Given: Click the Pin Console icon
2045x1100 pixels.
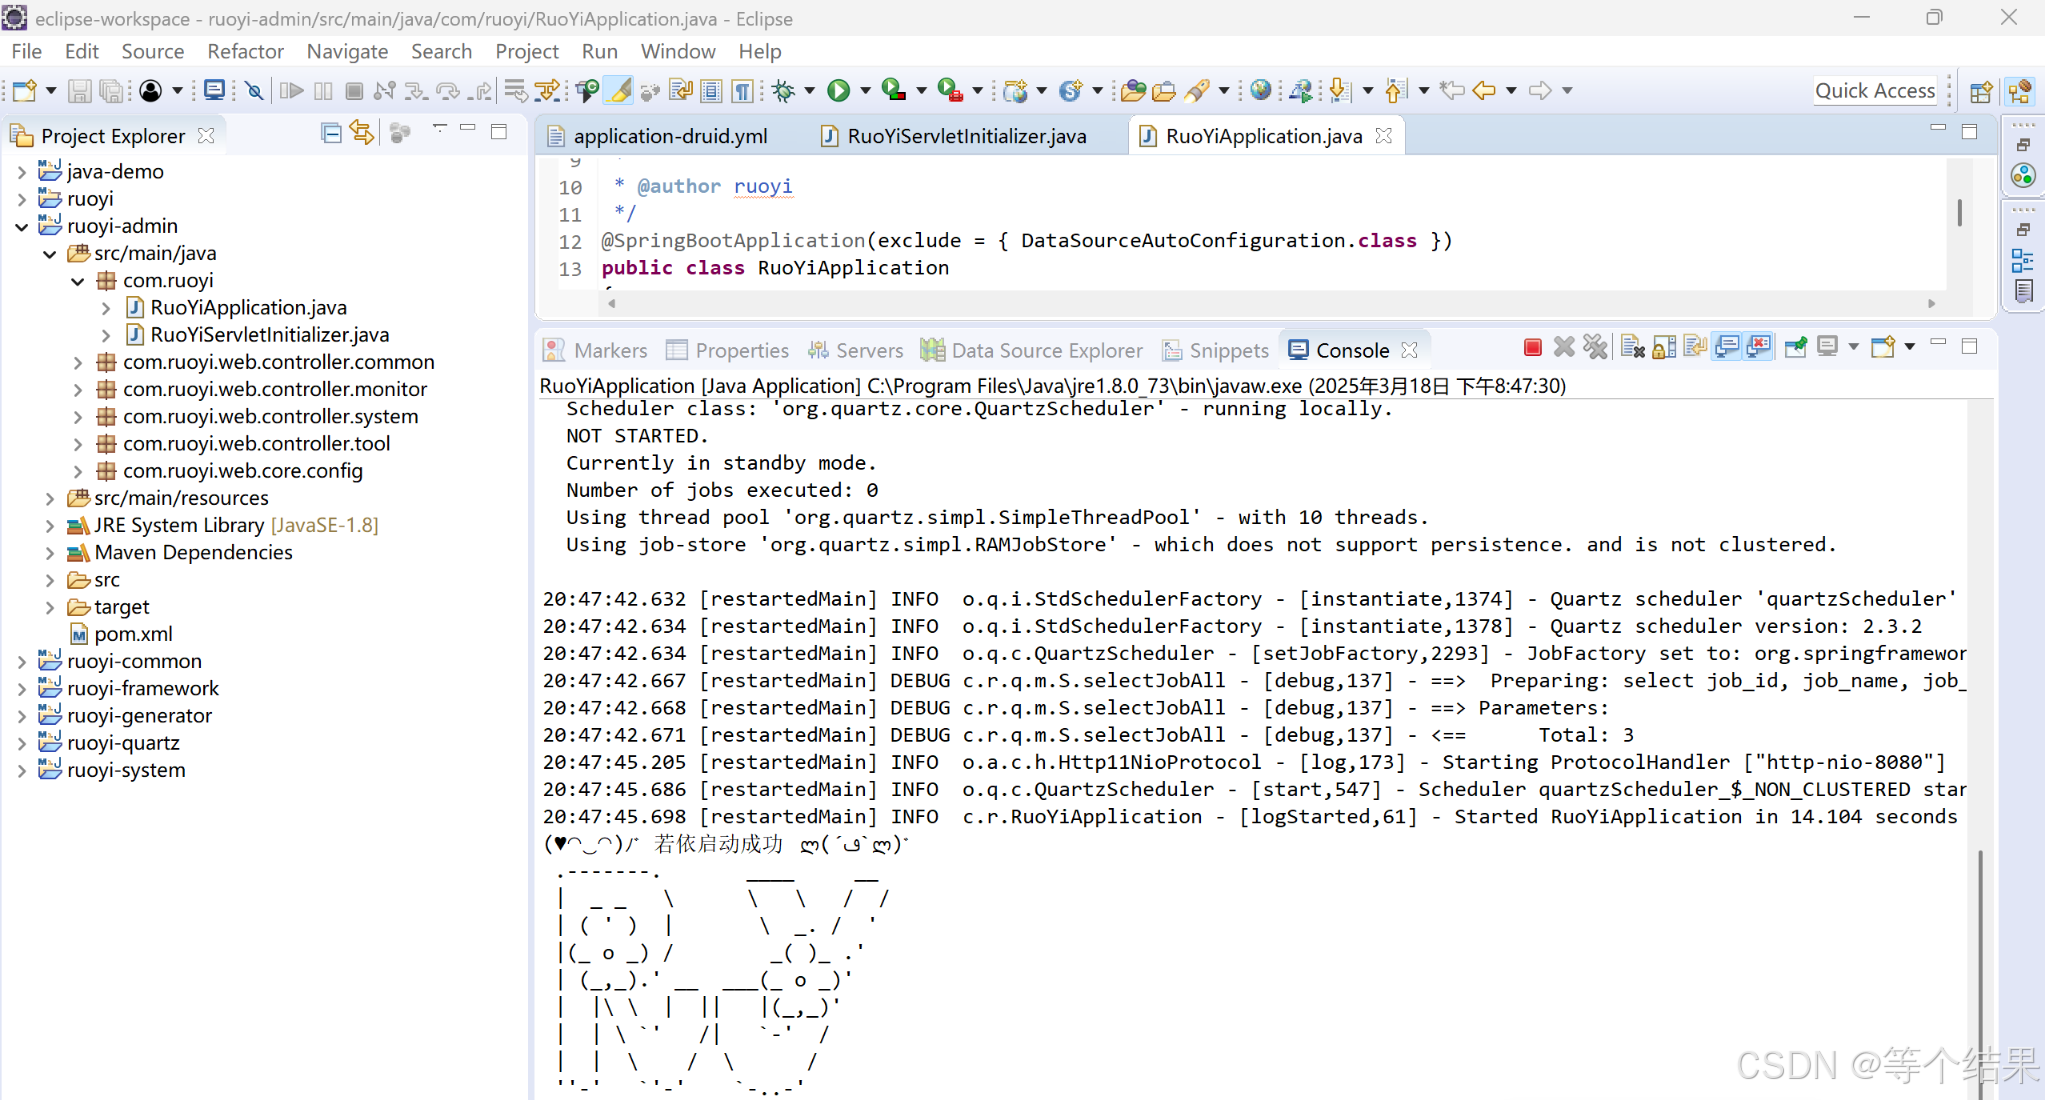Looking at the screenshot, I should tap(1796, 348).
